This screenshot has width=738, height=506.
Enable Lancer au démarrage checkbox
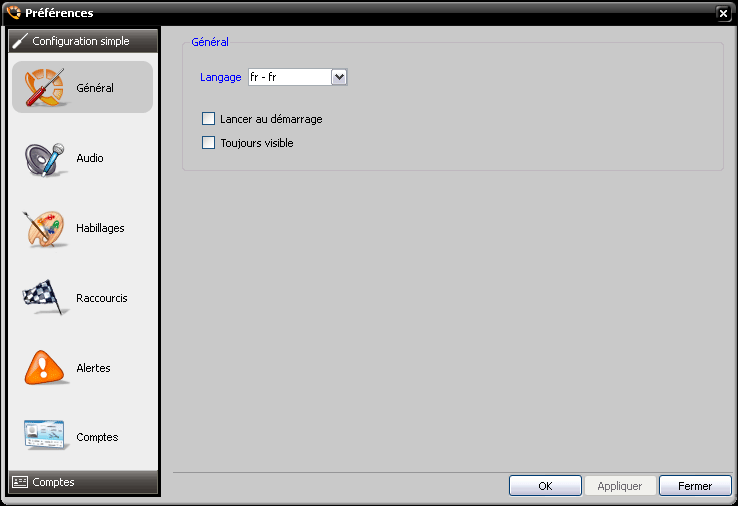coord(209,119)
